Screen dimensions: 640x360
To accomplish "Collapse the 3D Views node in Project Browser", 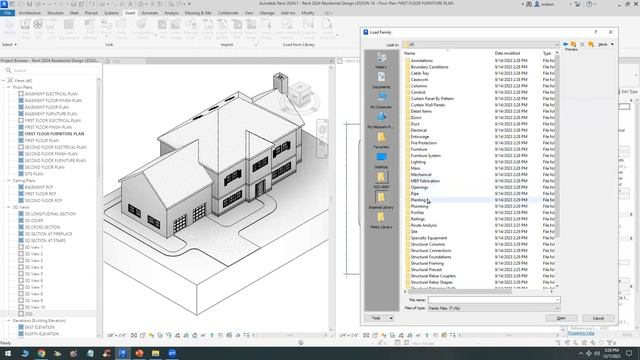I will point(9,207).
